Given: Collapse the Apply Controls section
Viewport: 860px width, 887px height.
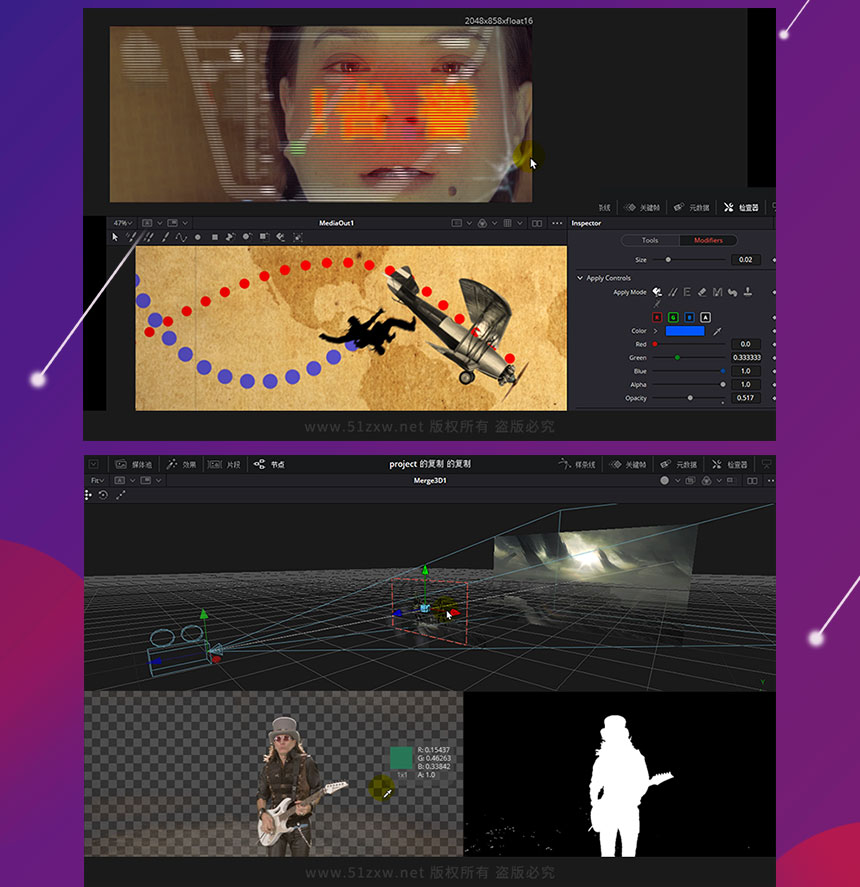Looking at the screenshot, I should [580, 278].
